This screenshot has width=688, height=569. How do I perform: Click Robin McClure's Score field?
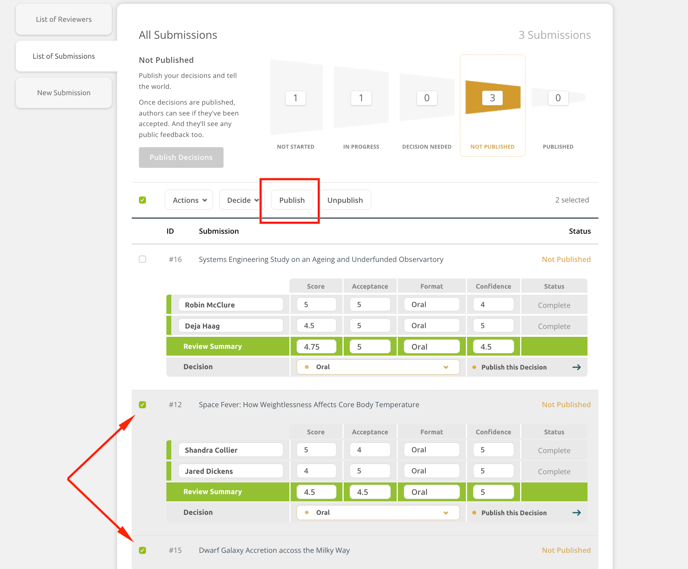[316, 305]
